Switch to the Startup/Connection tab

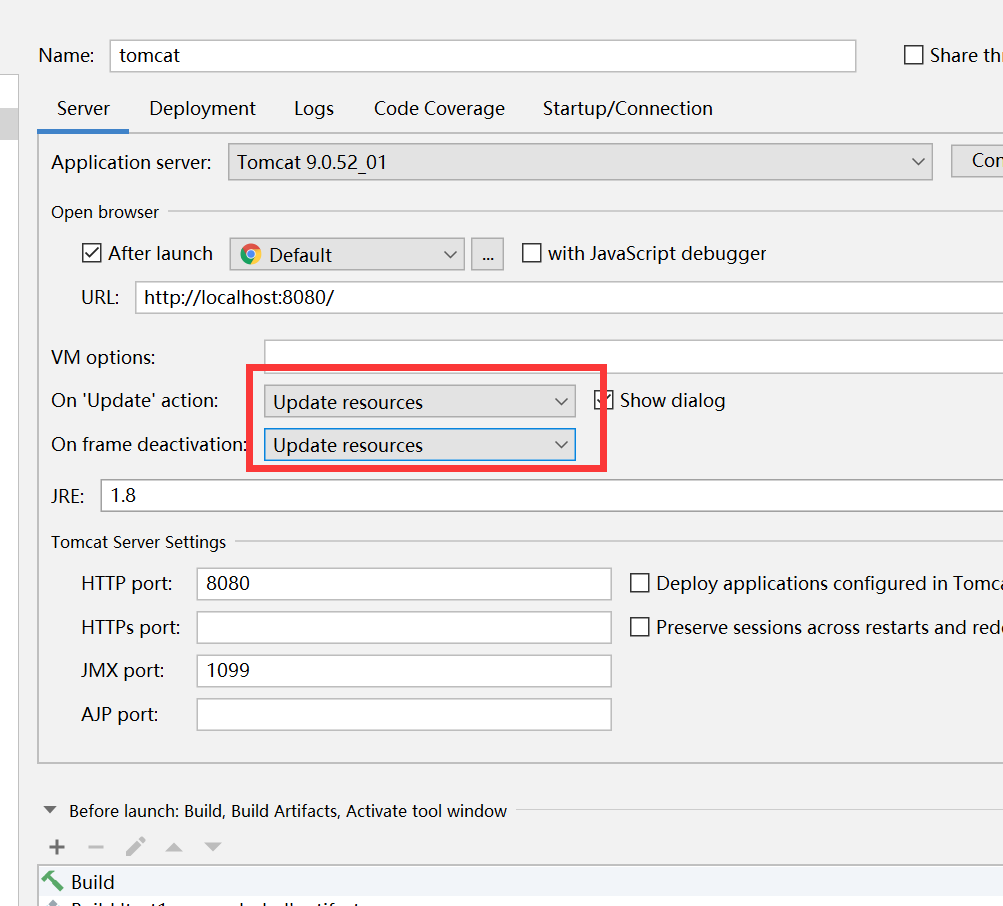click(628, 109)
